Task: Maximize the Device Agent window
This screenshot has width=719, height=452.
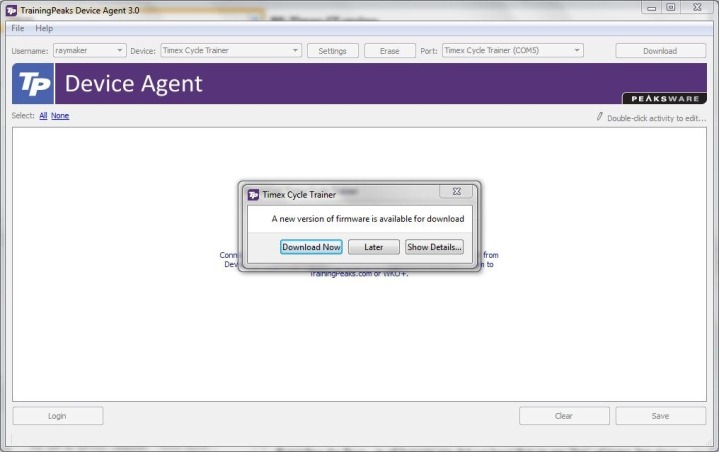Action: [x=670, y=8]
